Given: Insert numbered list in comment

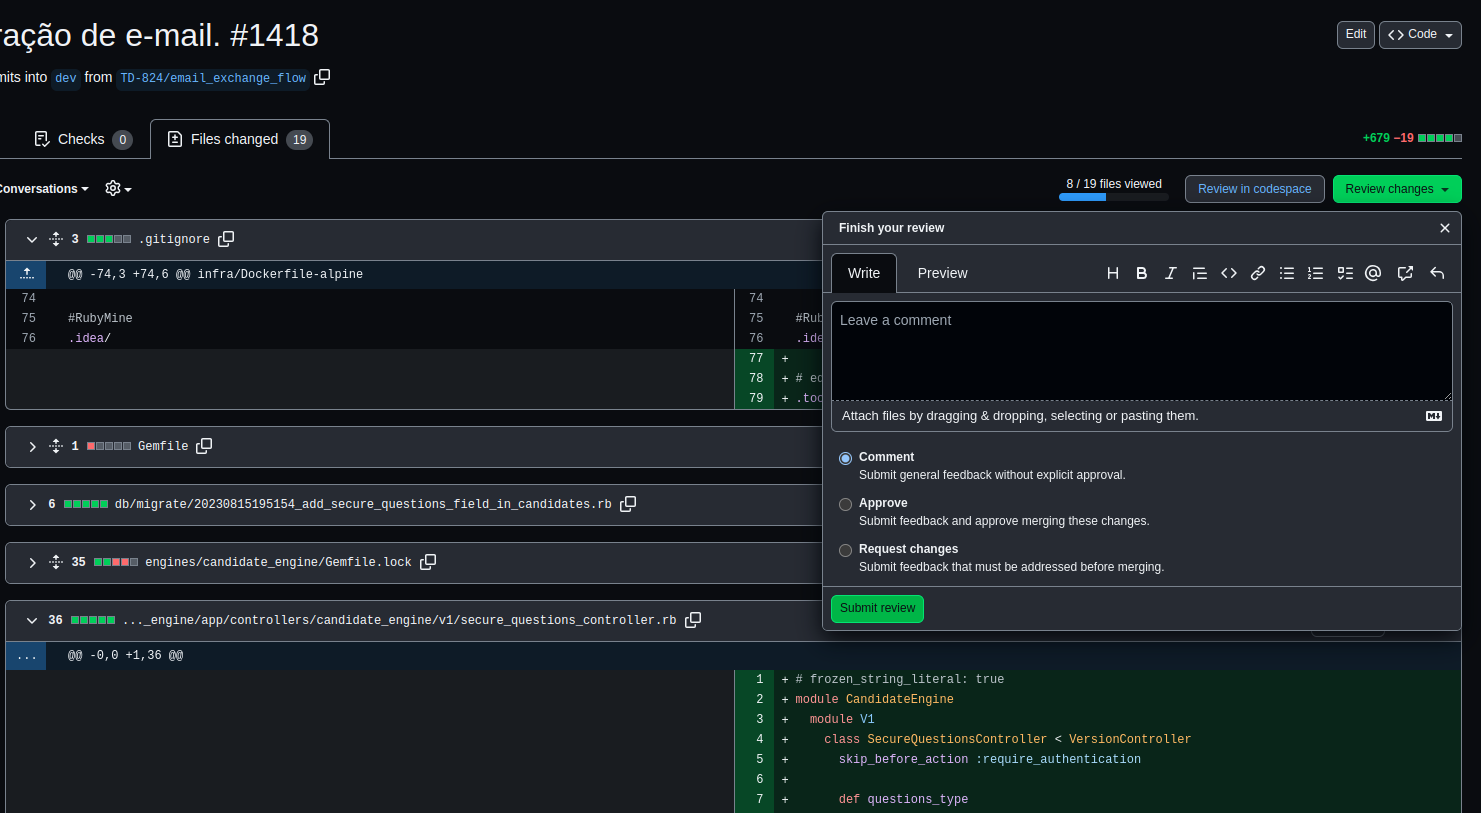Looking at the screenshot, I should [x=1316, y=273].
